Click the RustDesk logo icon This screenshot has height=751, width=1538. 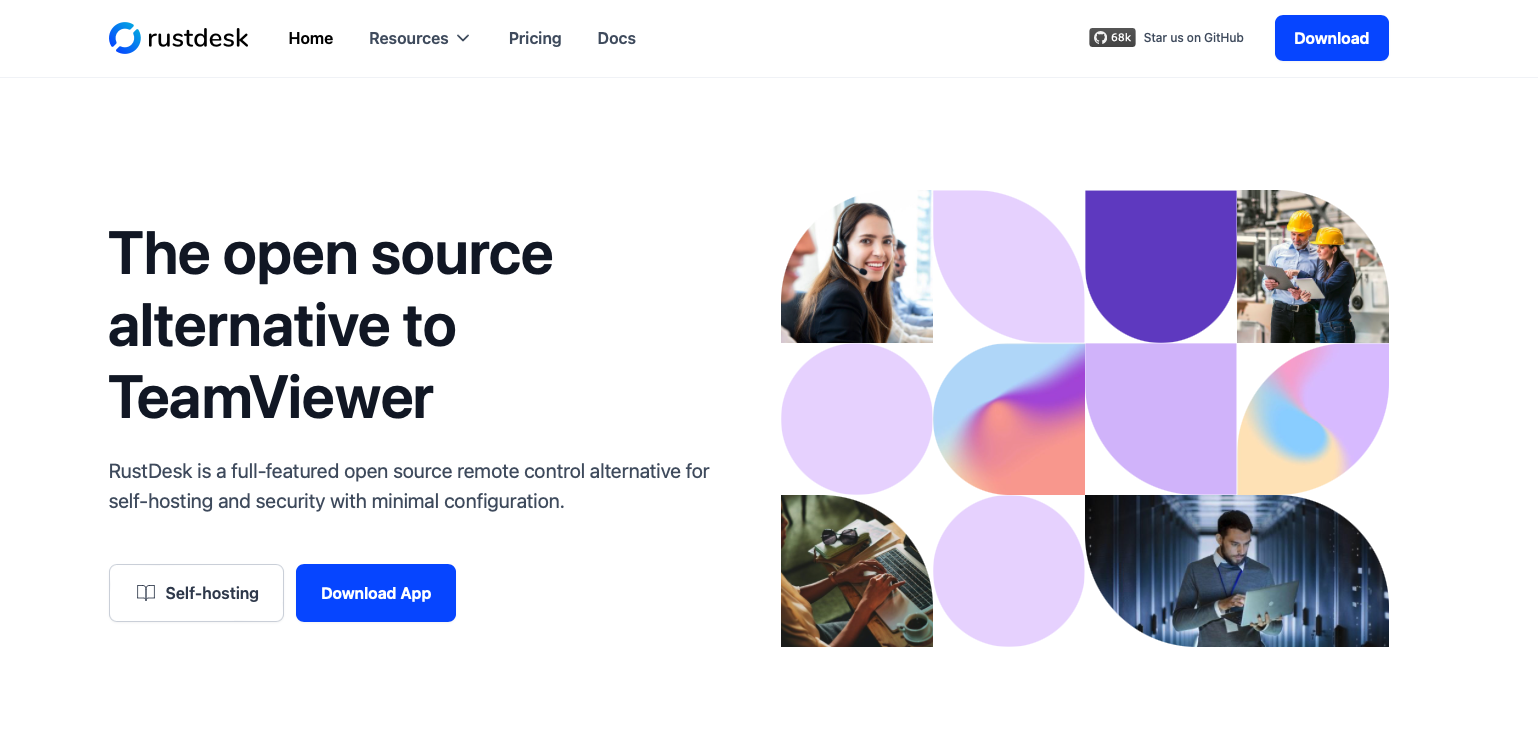tap(125, 38)
